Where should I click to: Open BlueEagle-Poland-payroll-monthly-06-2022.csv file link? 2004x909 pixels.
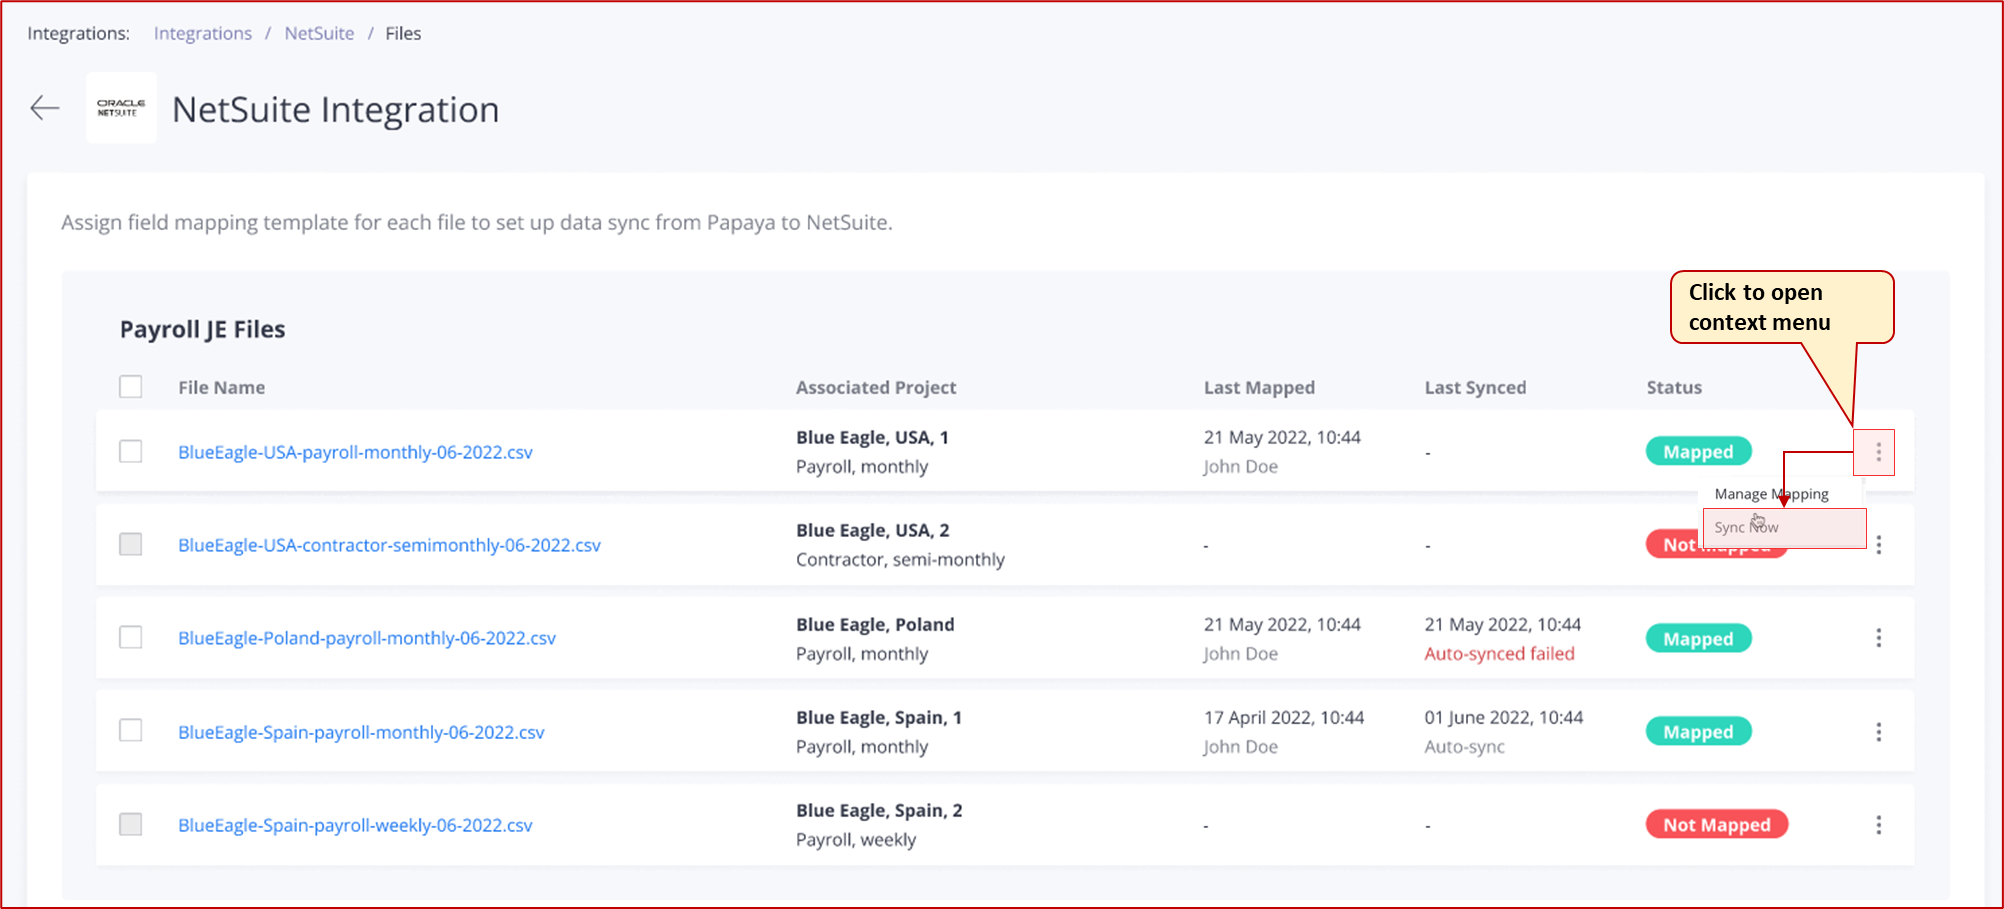coord(367,637)
